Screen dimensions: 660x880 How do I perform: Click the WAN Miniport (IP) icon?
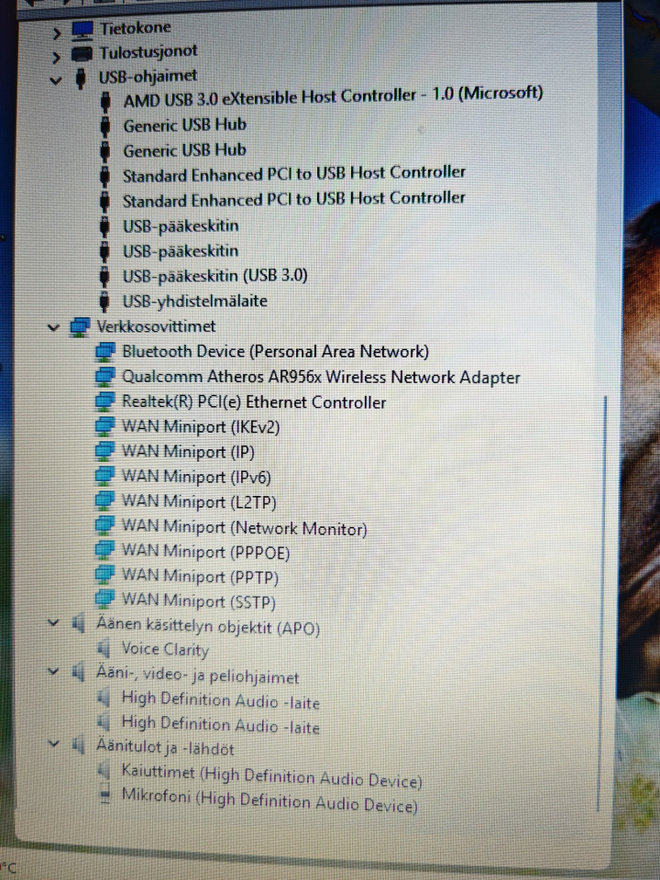coord(105,451)
